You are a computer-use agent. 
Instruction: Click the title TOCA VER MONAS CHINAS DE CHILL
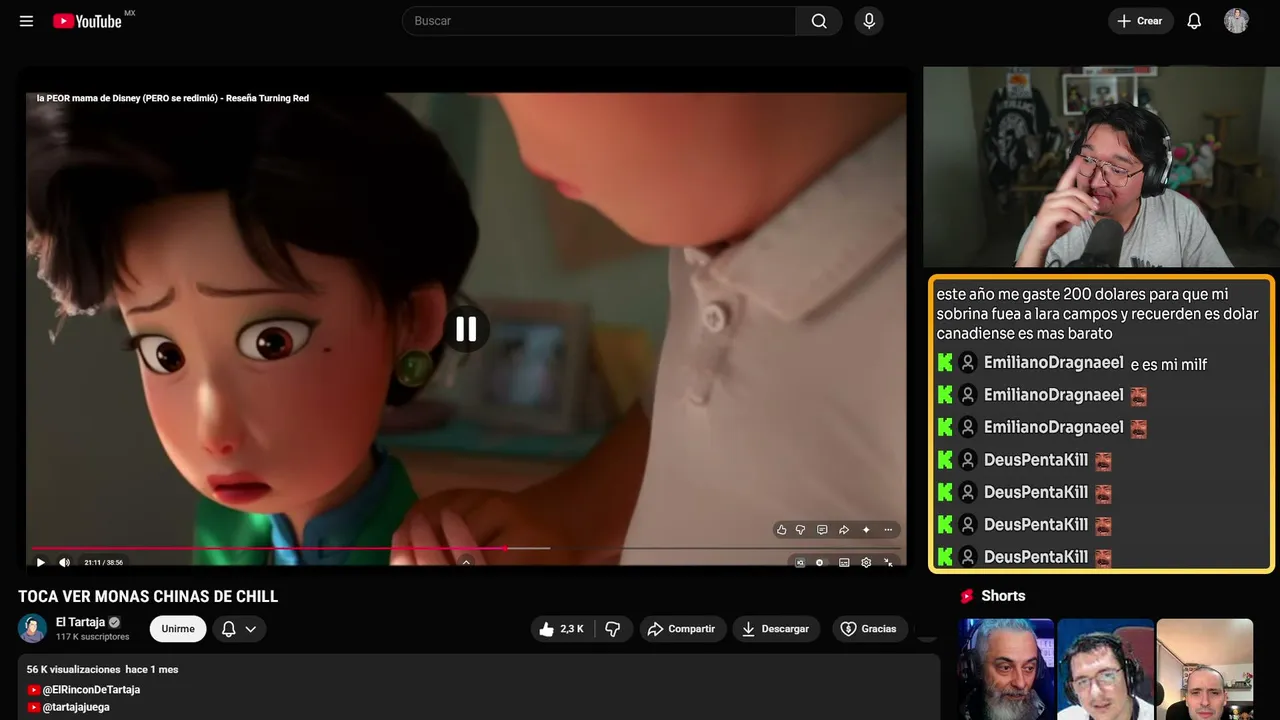click(x=148, y=597)
